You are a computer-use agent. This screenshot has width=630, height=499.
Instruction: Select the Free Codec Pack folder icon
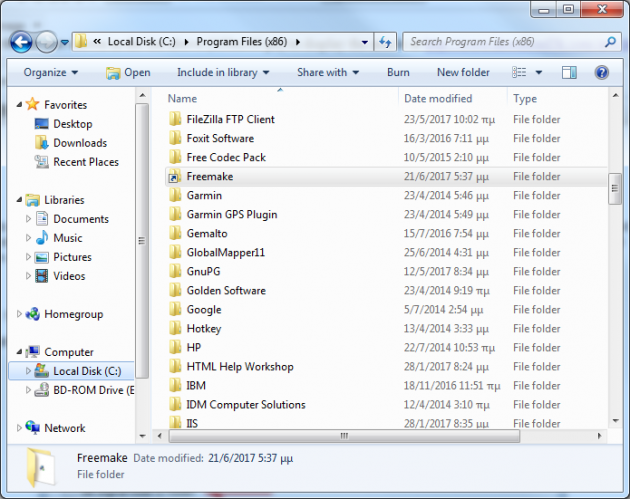(x=174, y=157)
